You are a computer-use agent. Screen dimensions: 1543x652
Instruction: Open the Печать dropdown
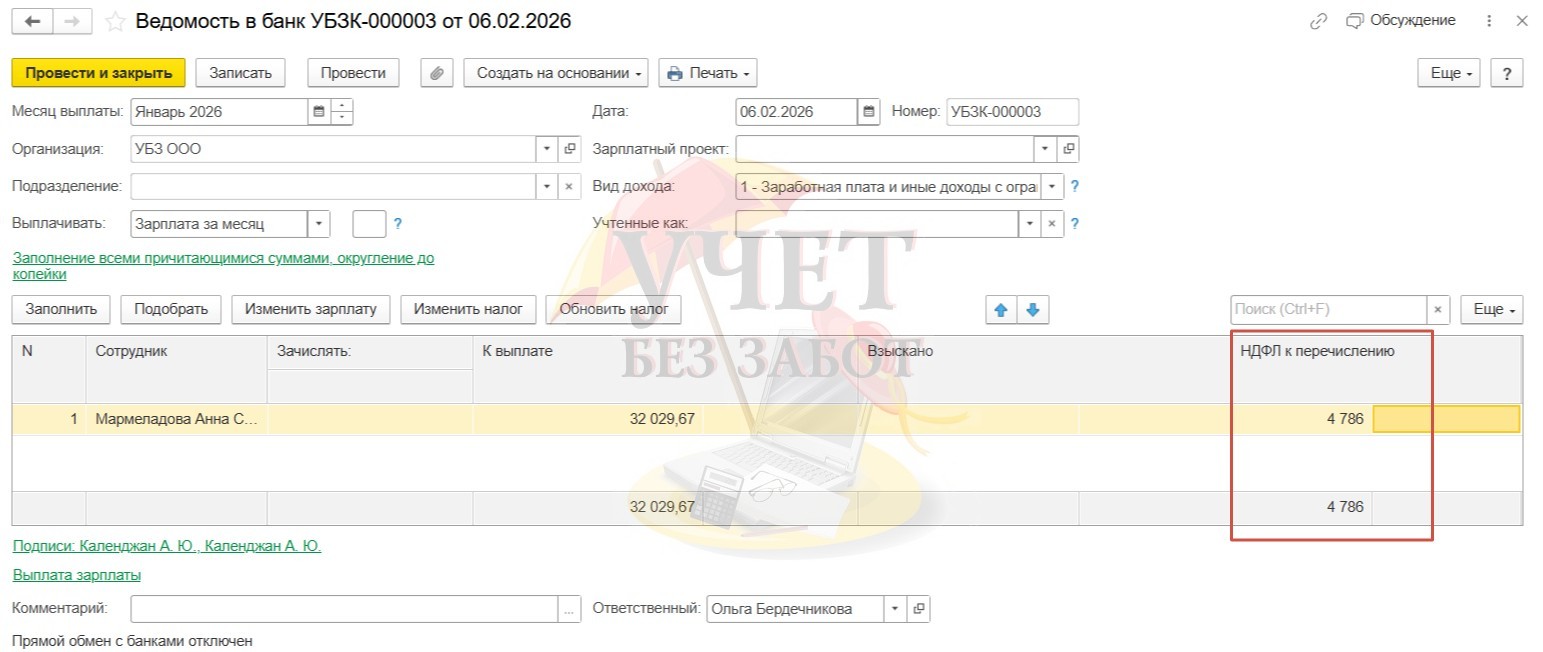click(707, 72)
